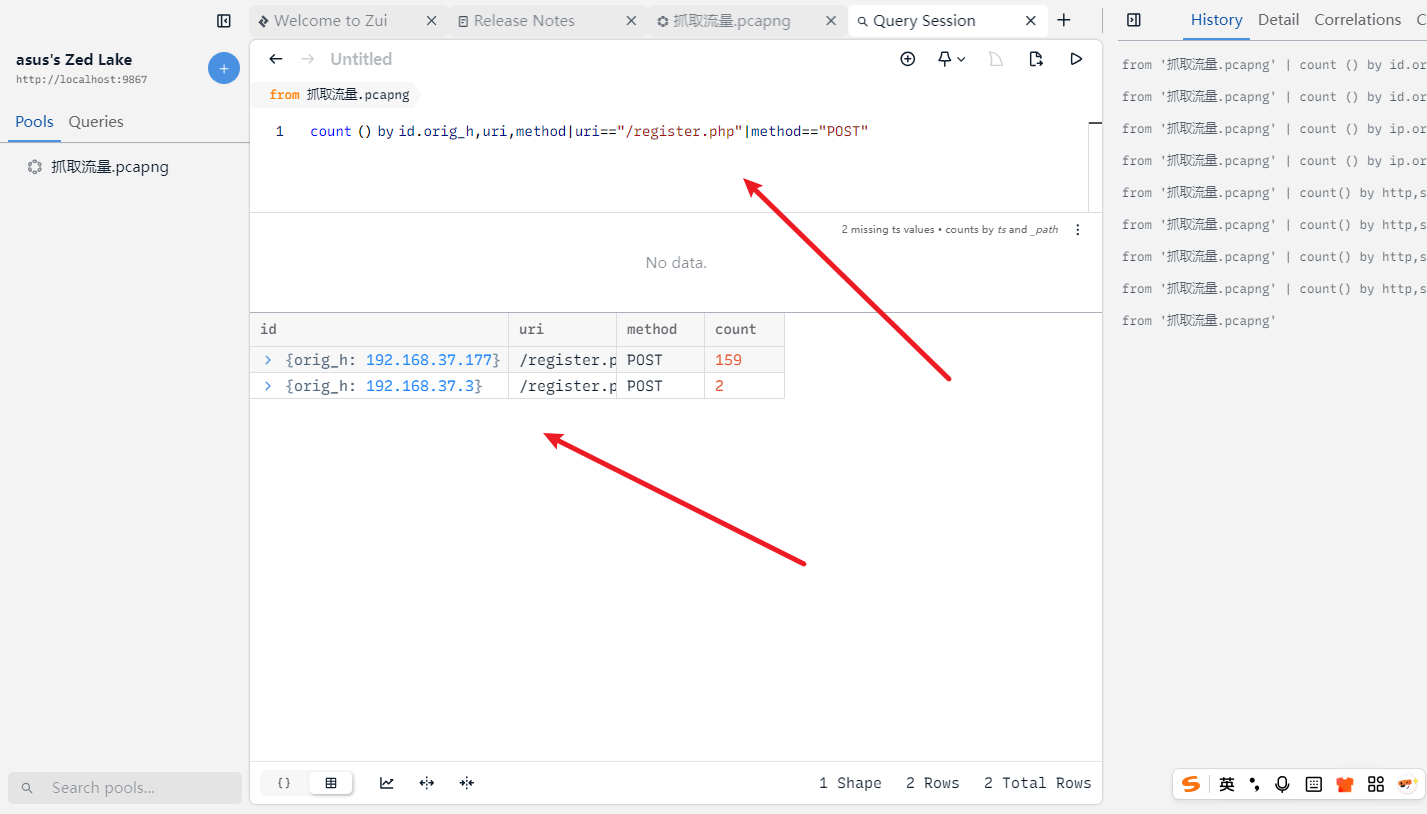Open the pin dropdown menu
The width and height of the screenshot is (1427, 814).
951,59
